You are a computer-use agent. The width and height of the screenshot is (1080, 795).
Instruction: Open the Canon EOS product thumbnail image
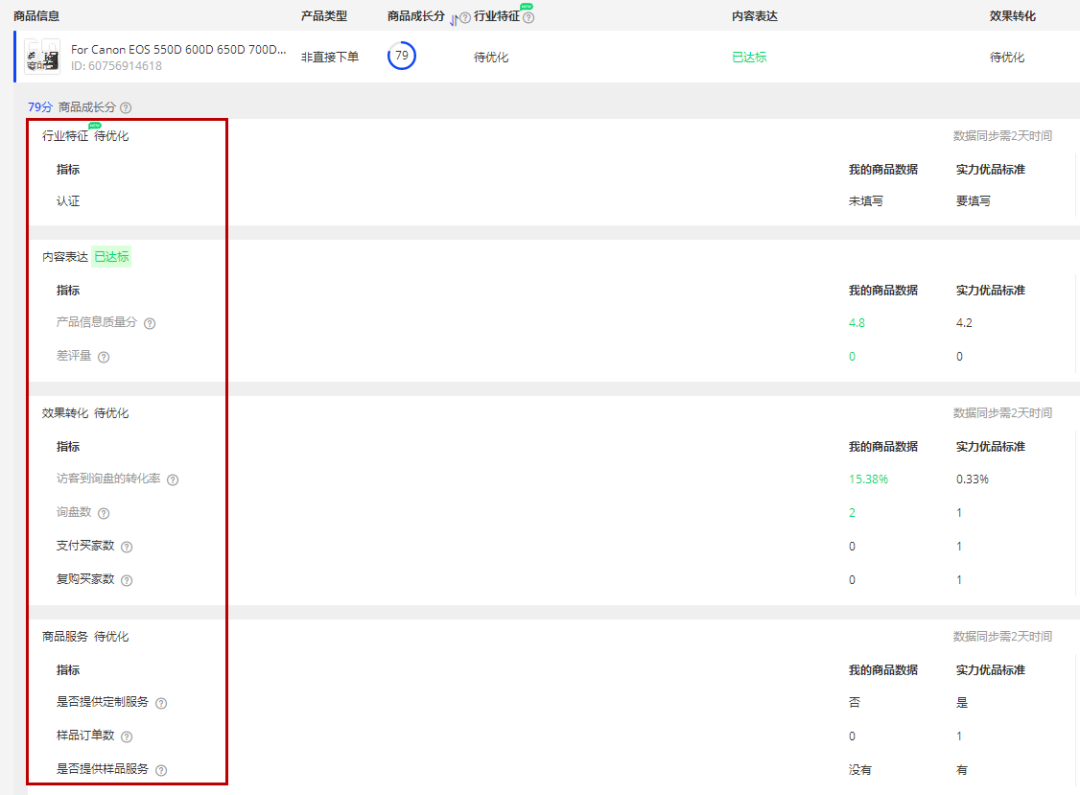pos(42,57)
